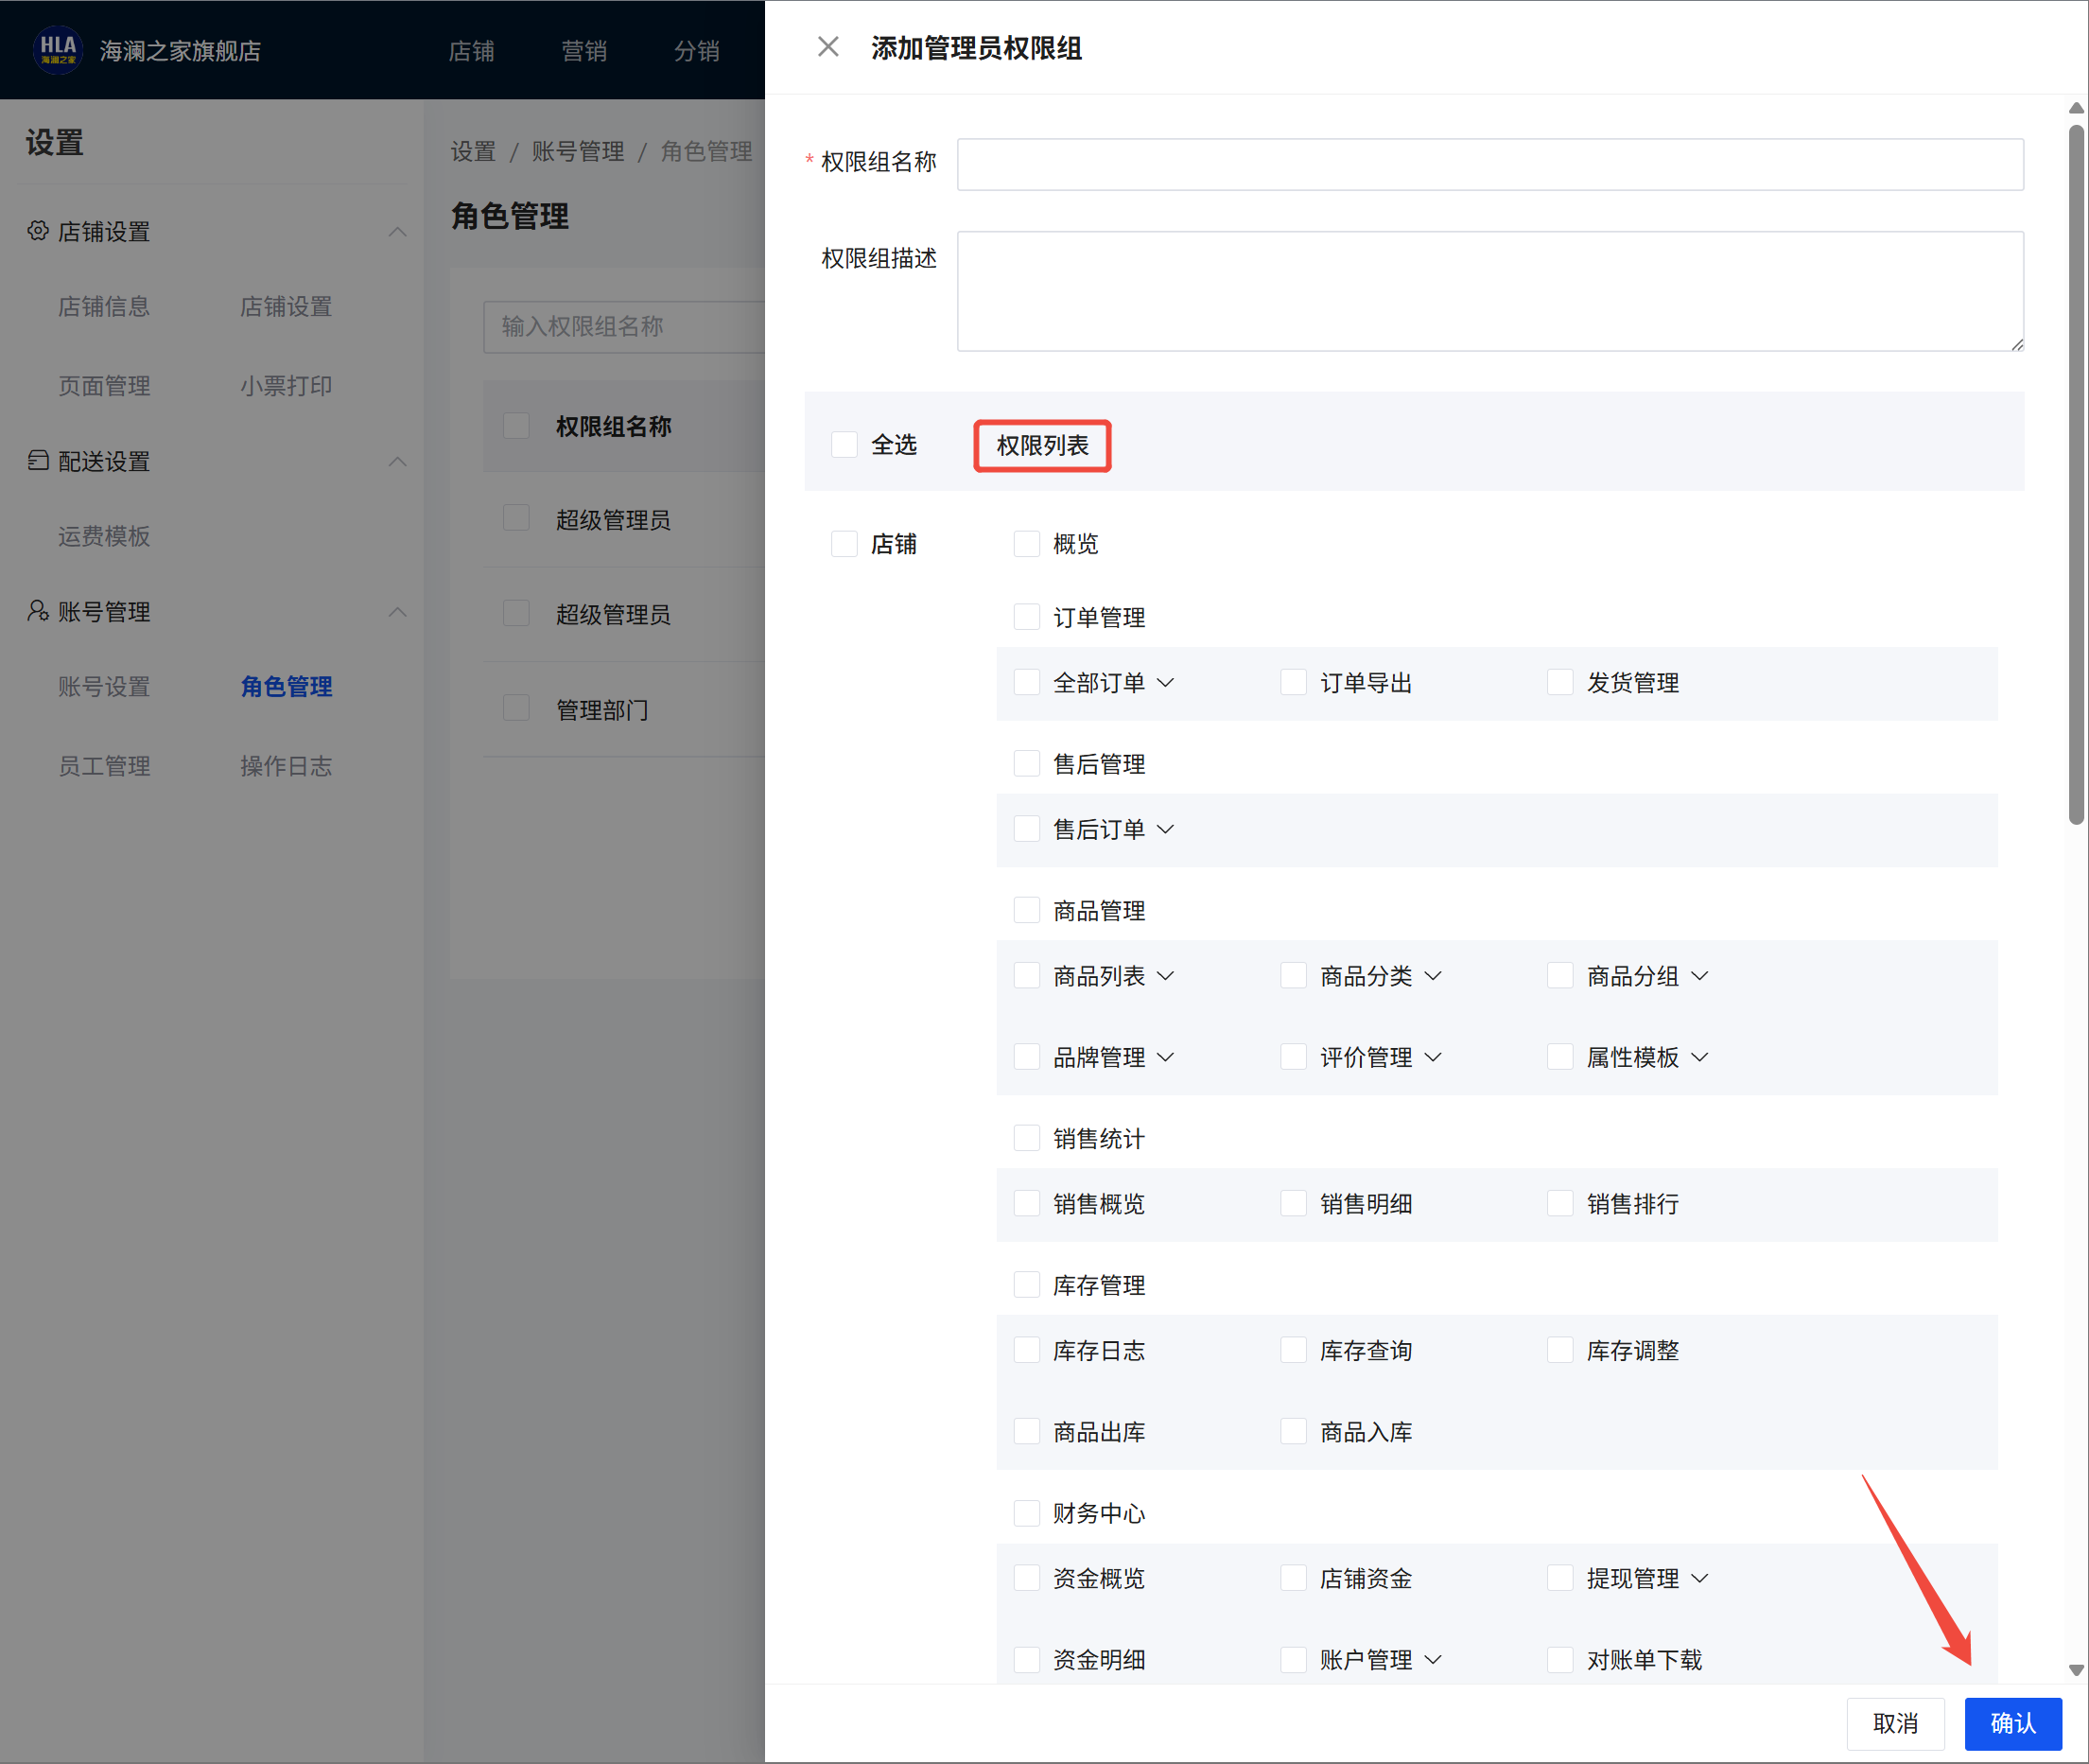Go to 操作日志 in sidebar

(286, 766)
